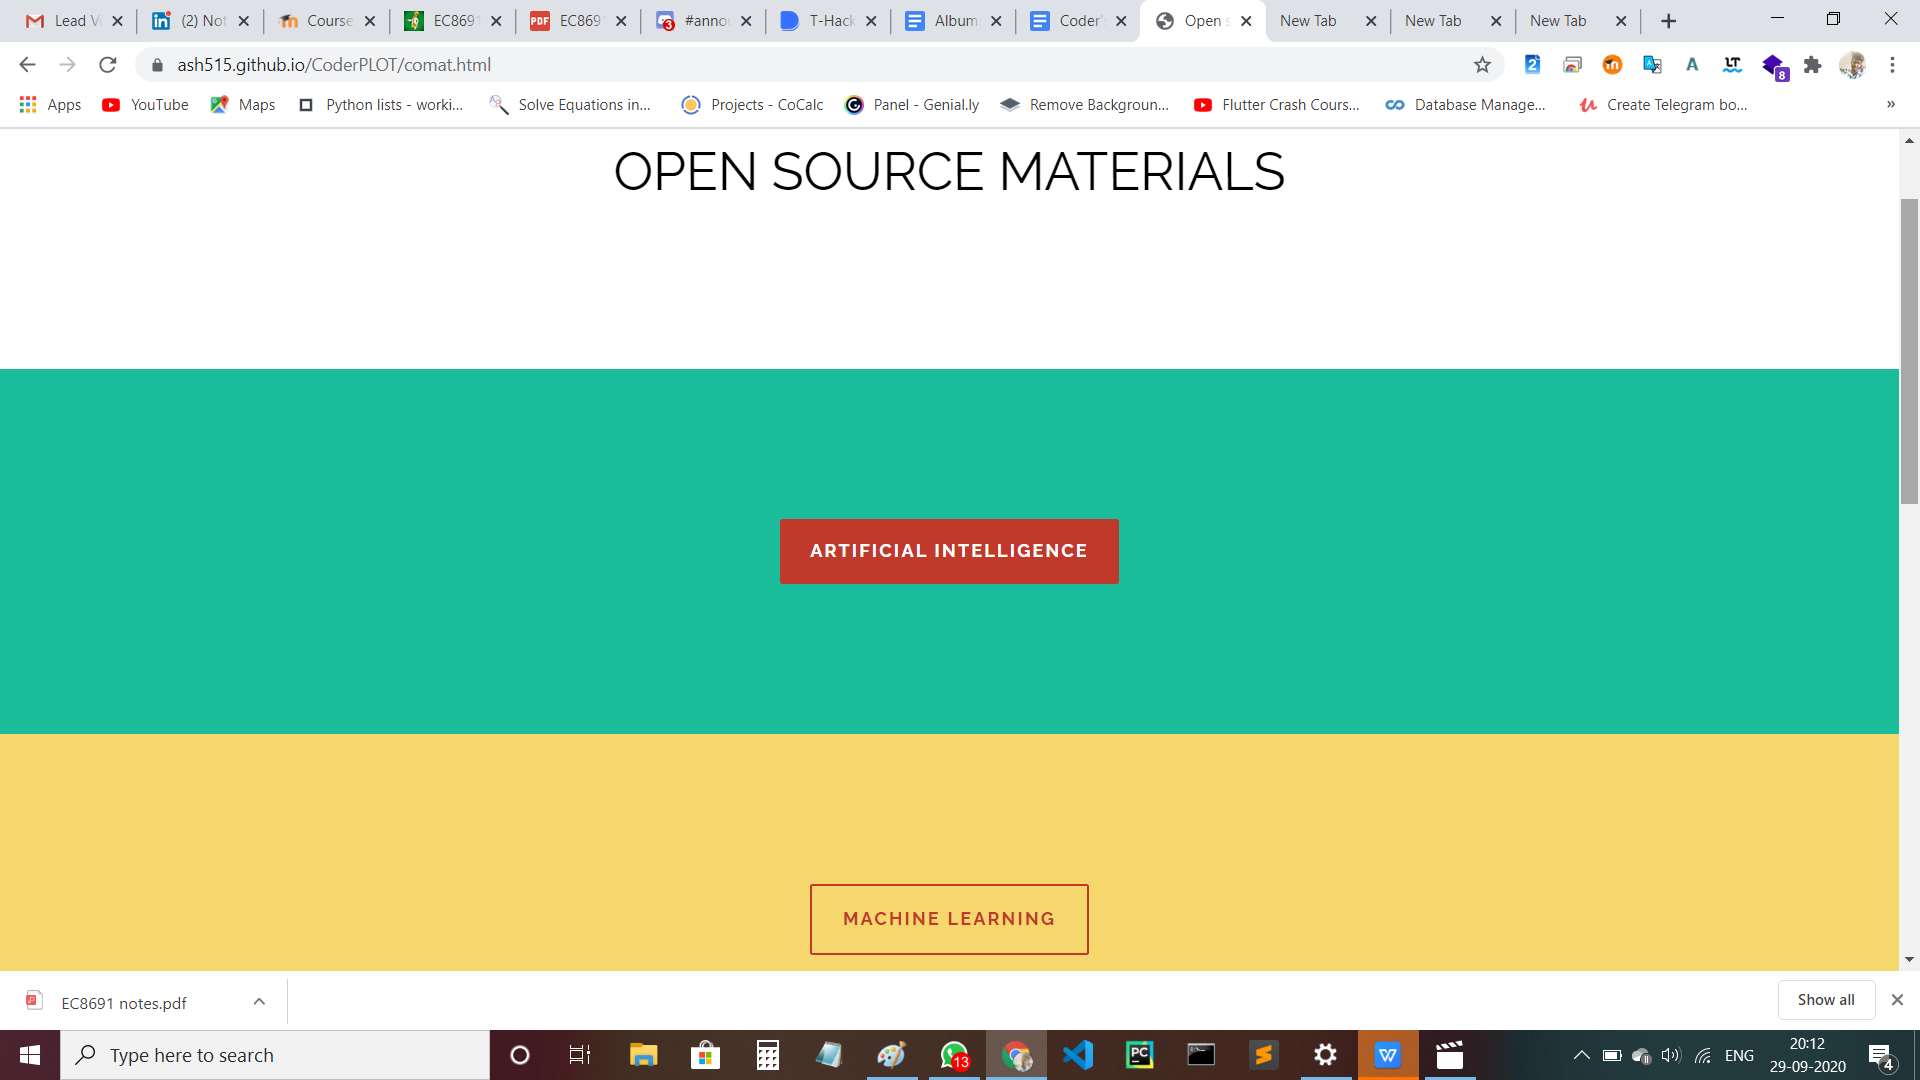Open PyCharm from the taskbar
Image resolution: width=1920 pixels, height=1080 pixels.
[x=1139, y=1055]
